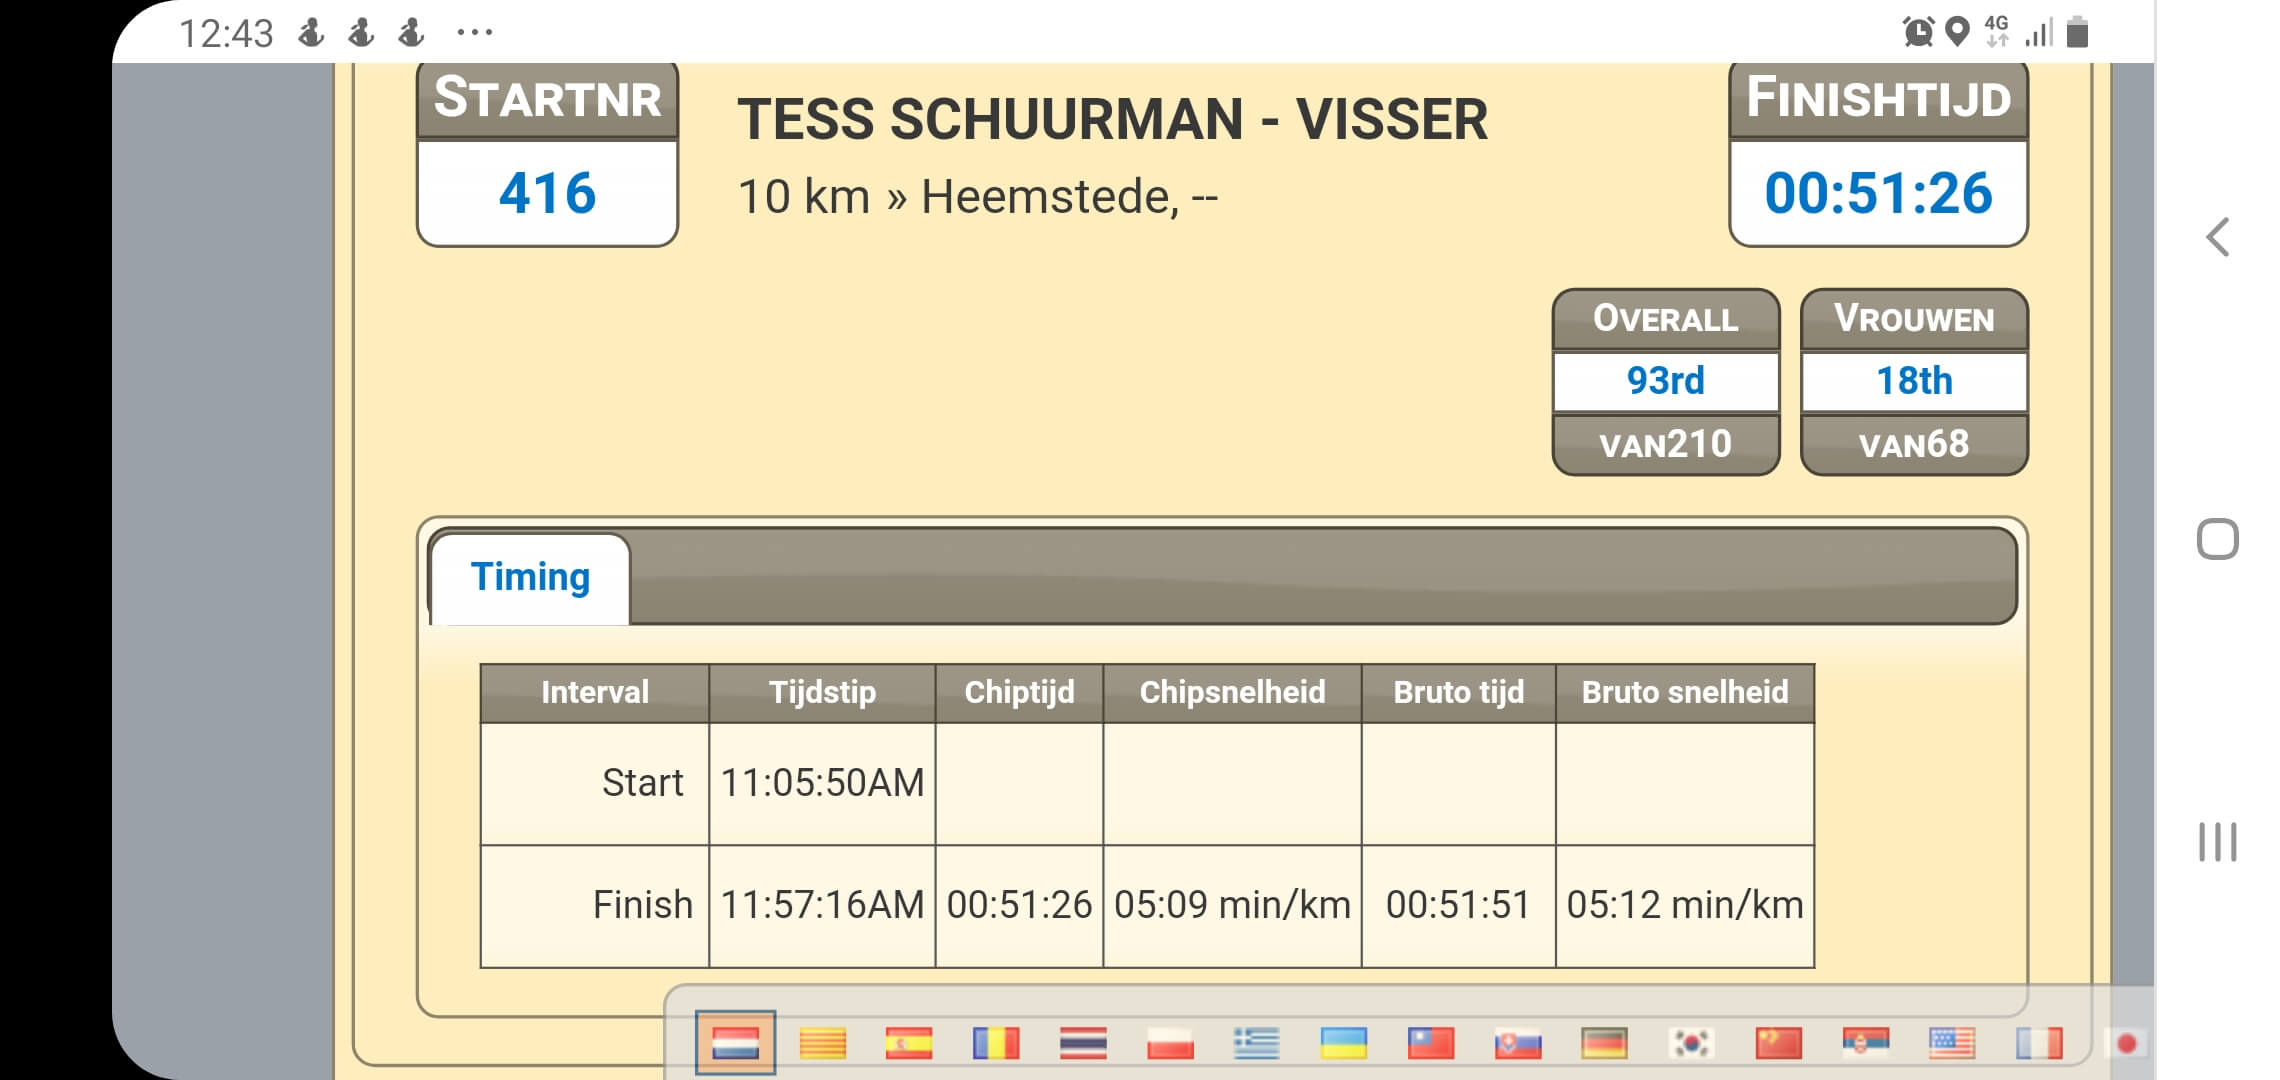This screenshot has height=1080, width=2280.
Task: Select the Dutch flag language option
Action: coord(735,1043)
